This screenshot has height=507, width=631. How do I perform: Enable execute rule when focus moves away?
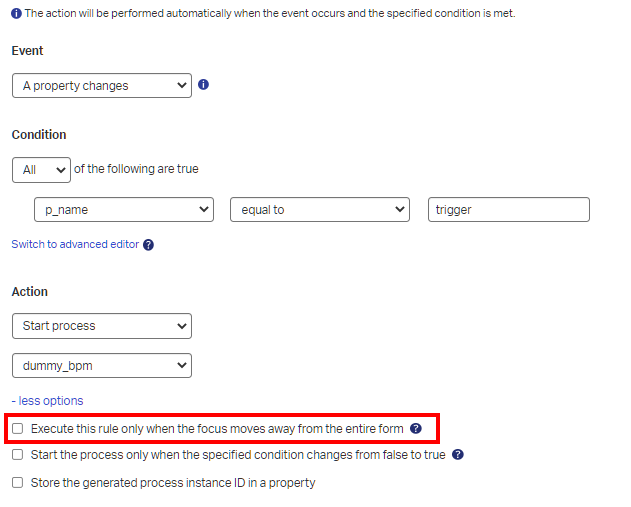(x=18, y=429)
